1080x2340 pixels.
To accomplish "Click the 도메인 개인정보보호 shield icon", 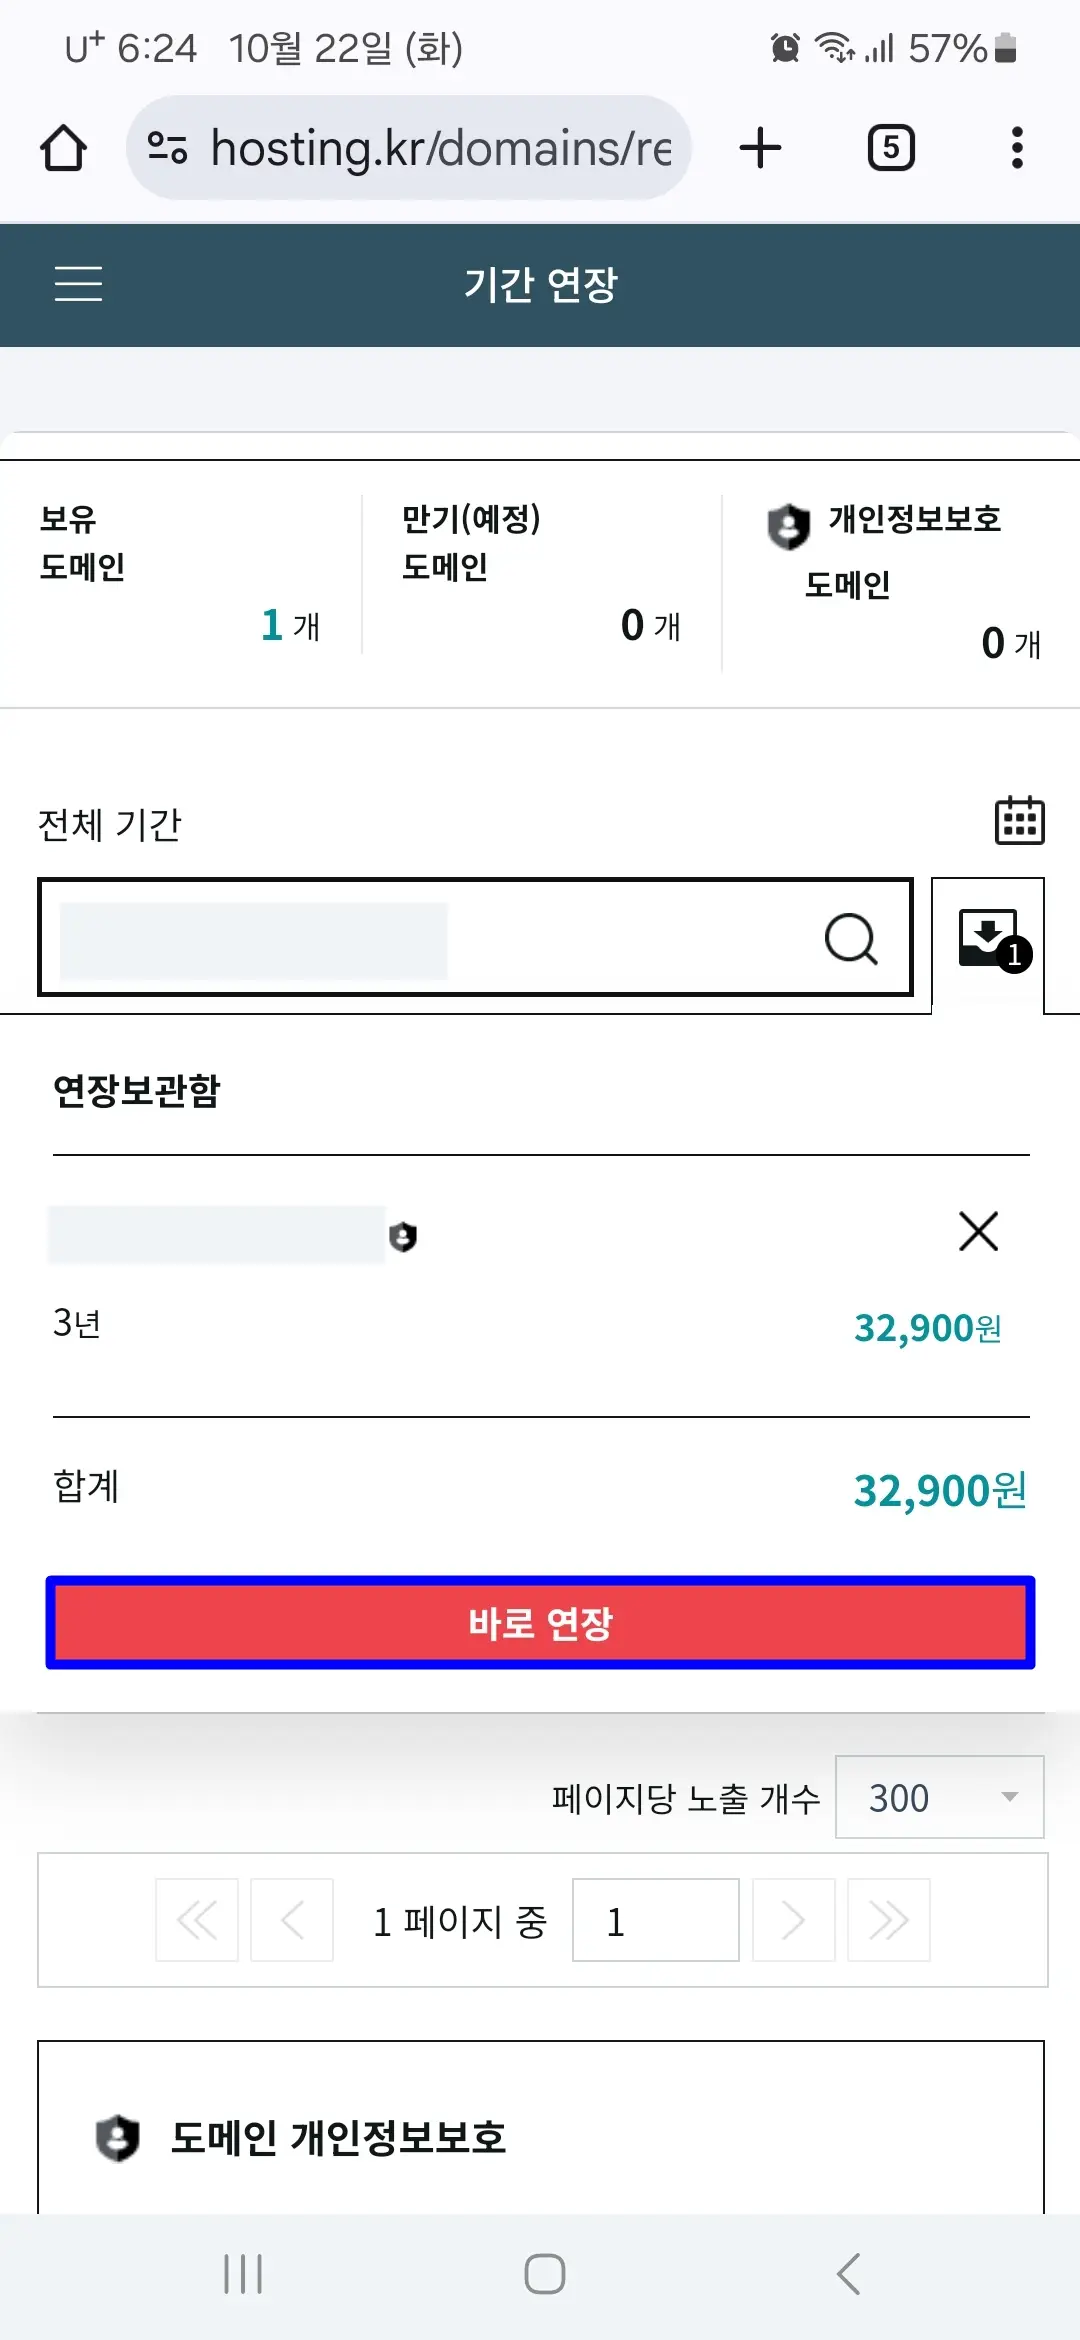I will (x=117, y=2135).
